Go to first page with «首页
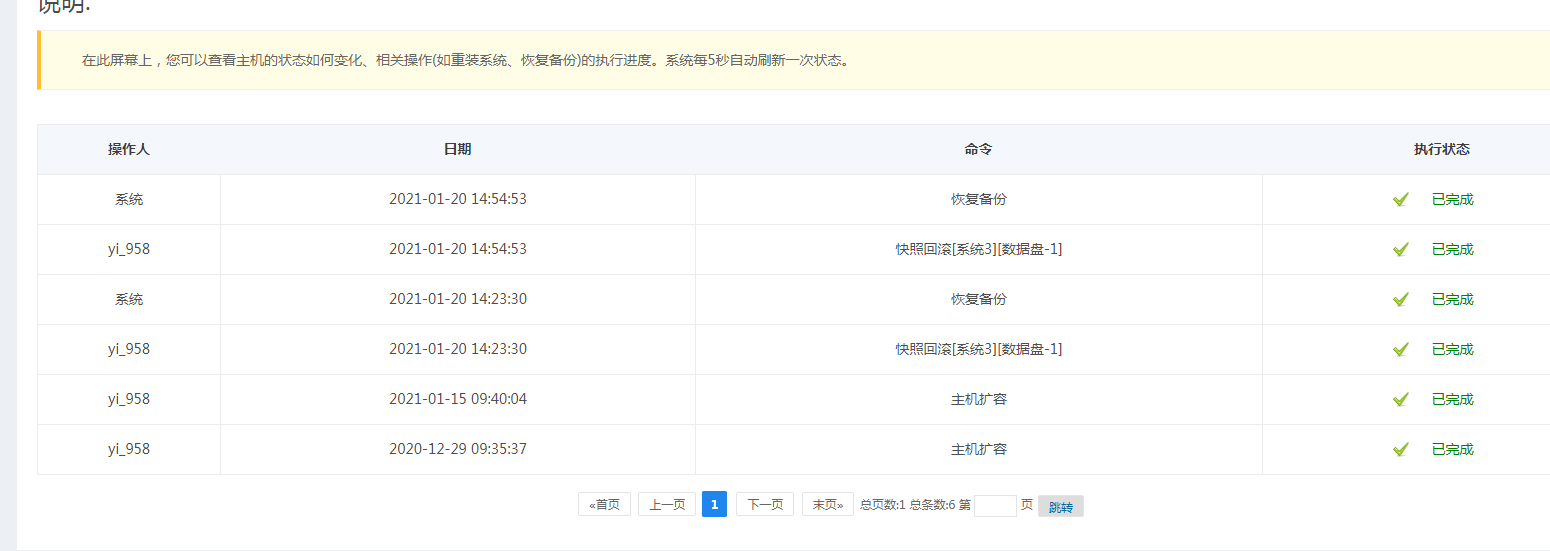The image size is (1550, 551). pos(604,504)
